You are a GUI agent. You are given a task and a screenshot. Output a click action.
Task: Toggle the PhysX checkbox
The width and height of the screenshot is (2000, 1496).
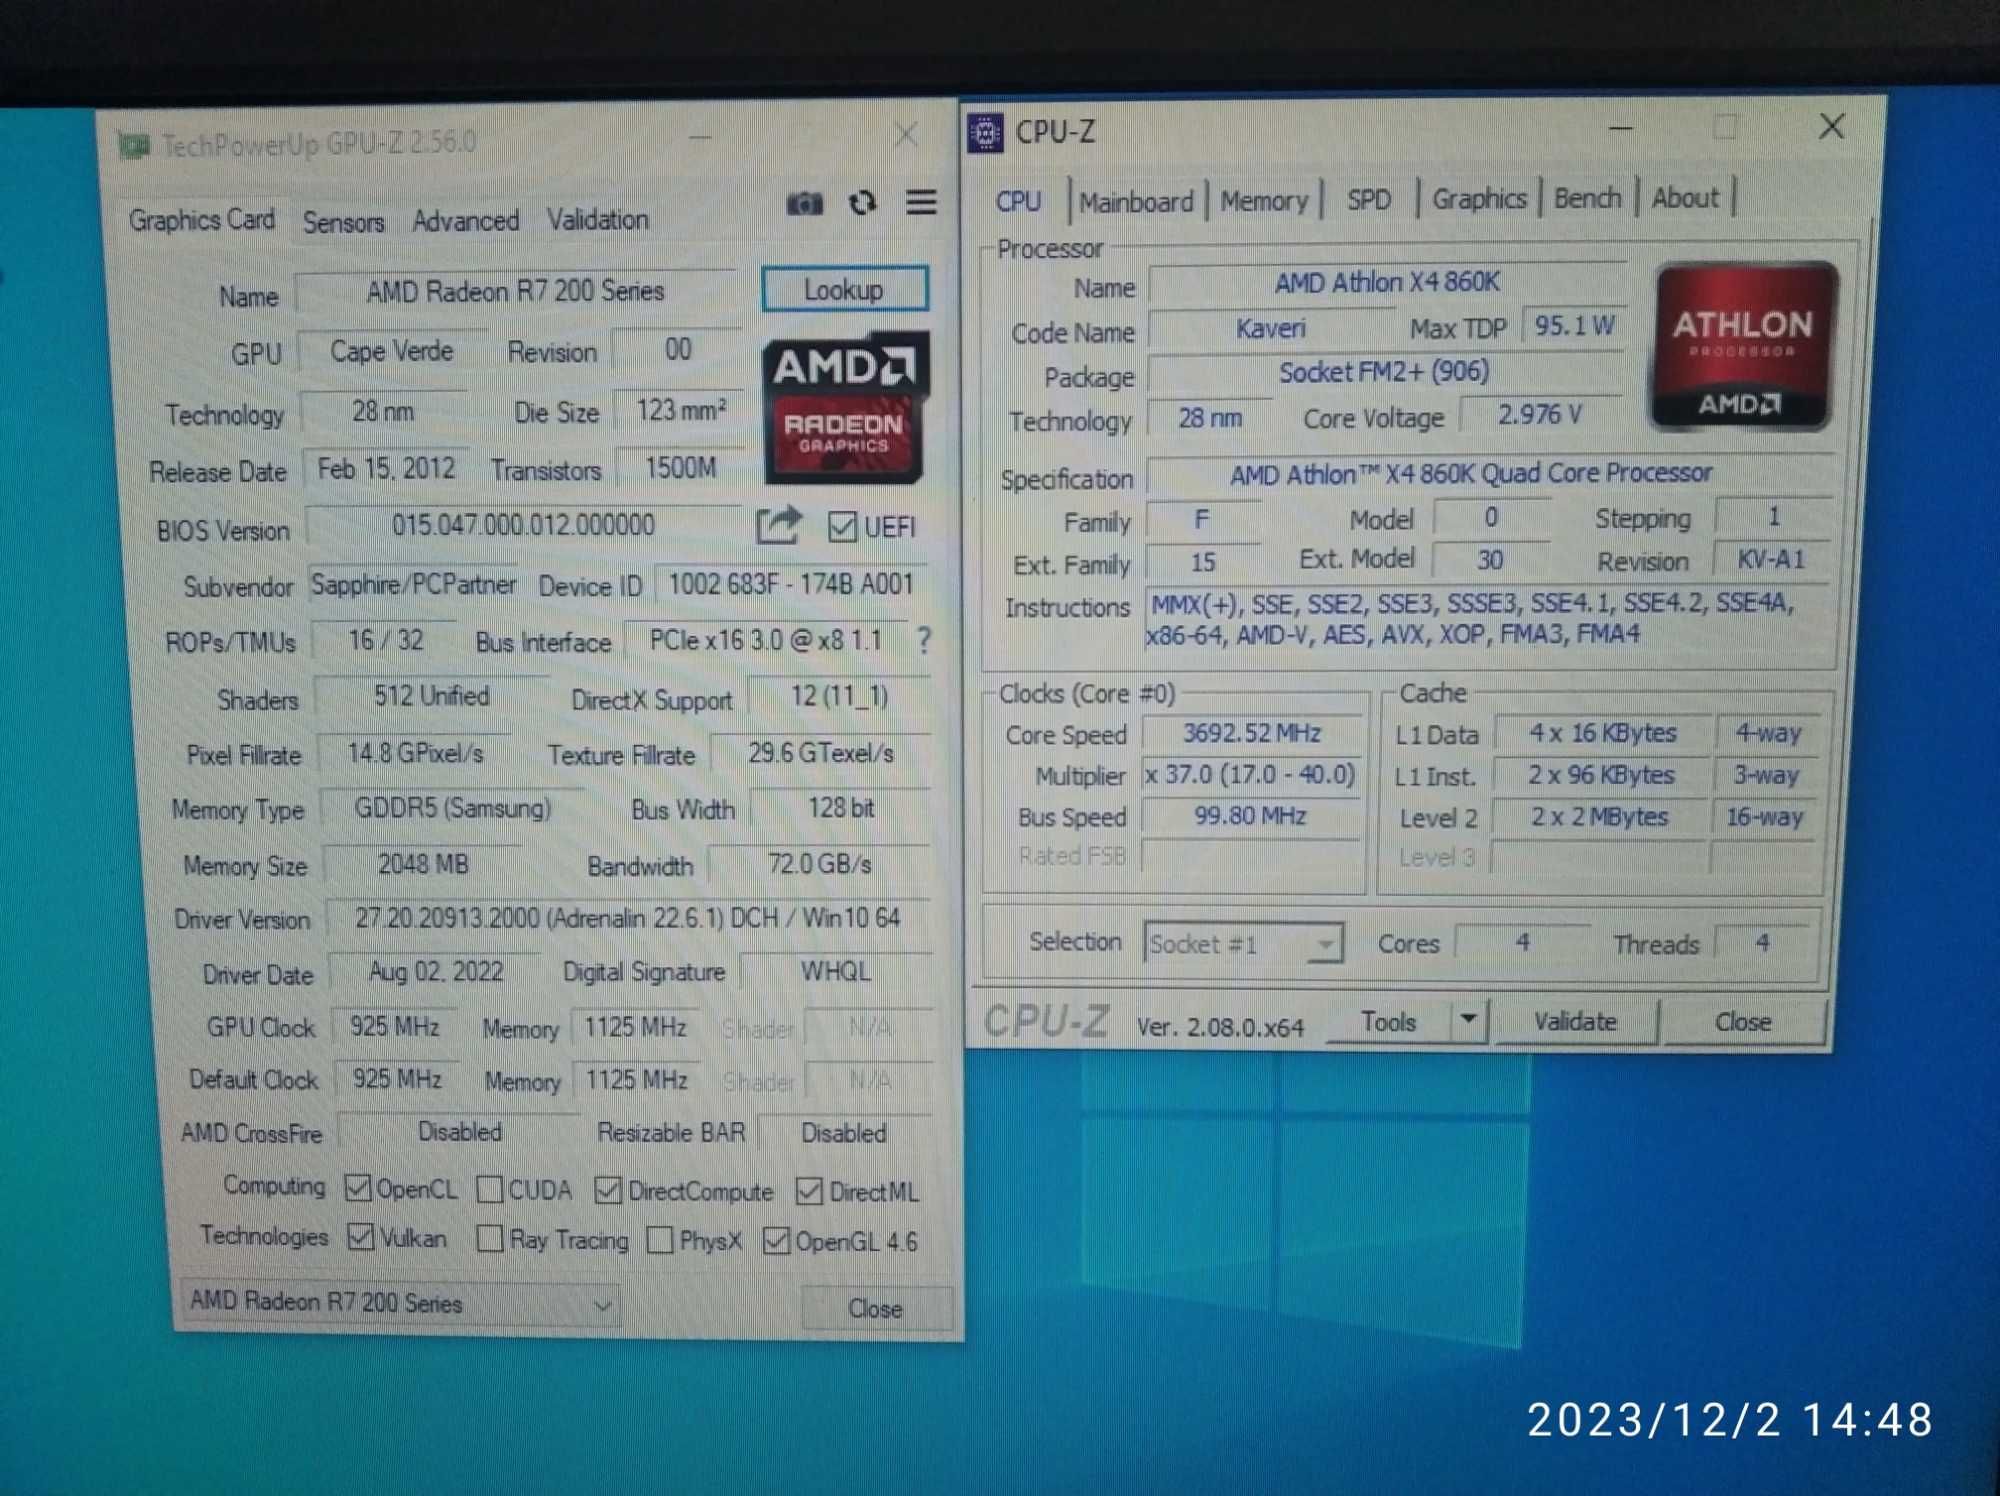tap(659, 1240)
